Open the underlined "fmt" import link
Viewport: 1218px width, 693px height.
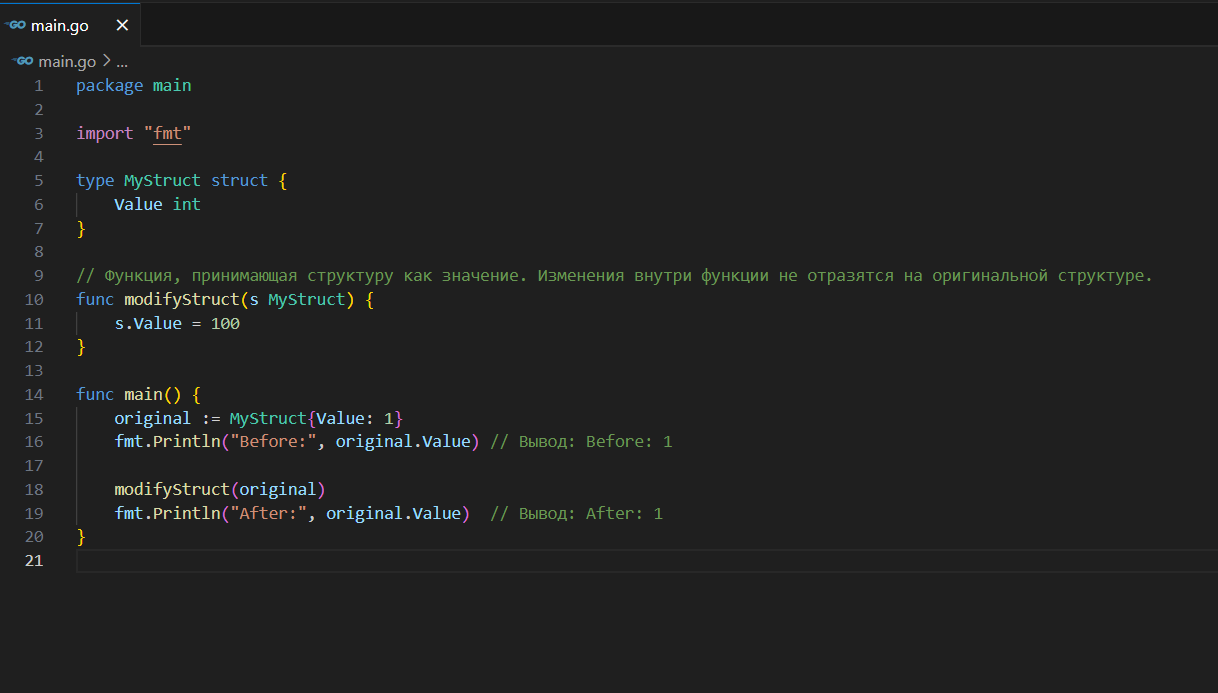pyautogui.click(x=167, y=133)
